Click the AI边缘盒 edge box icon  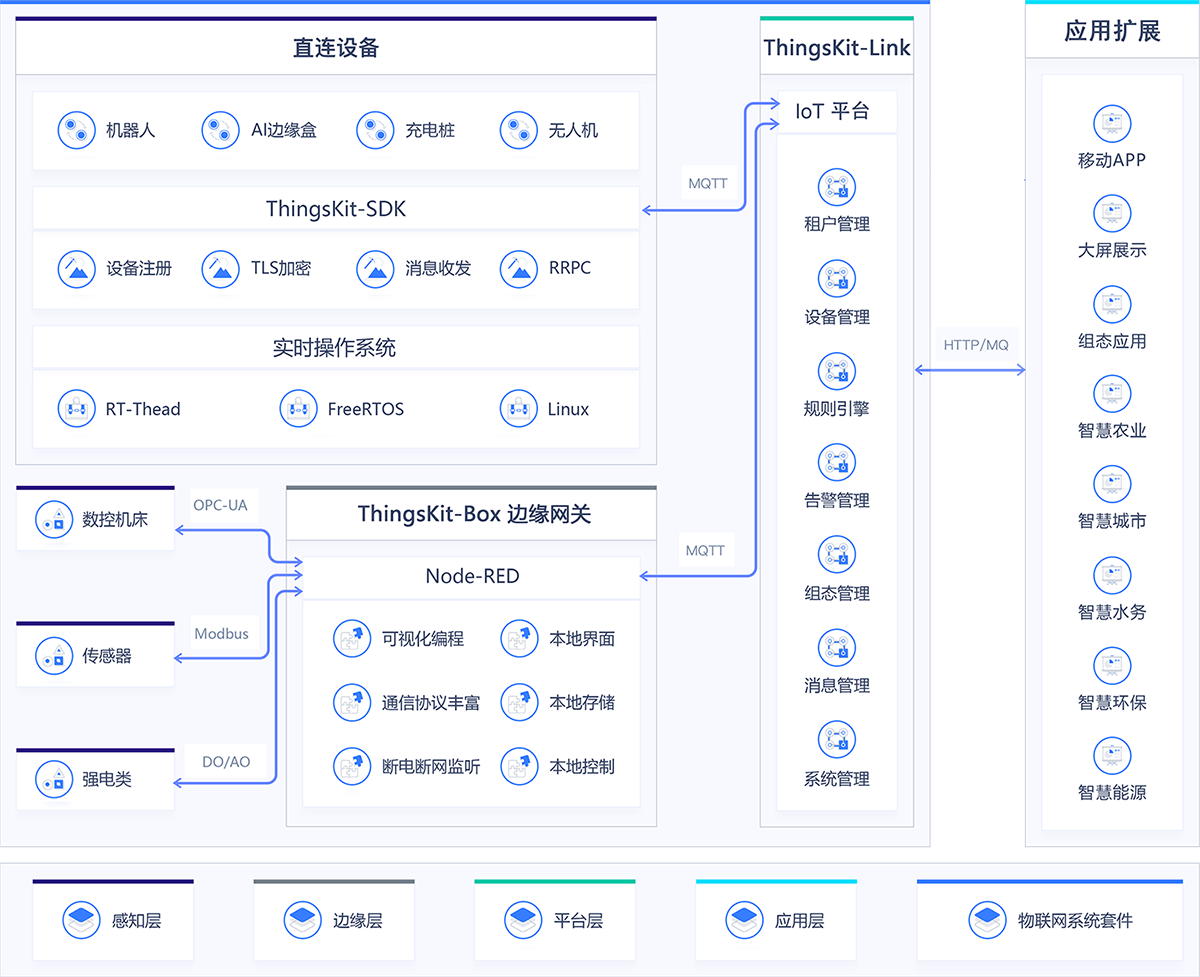[x=220, y=130]
